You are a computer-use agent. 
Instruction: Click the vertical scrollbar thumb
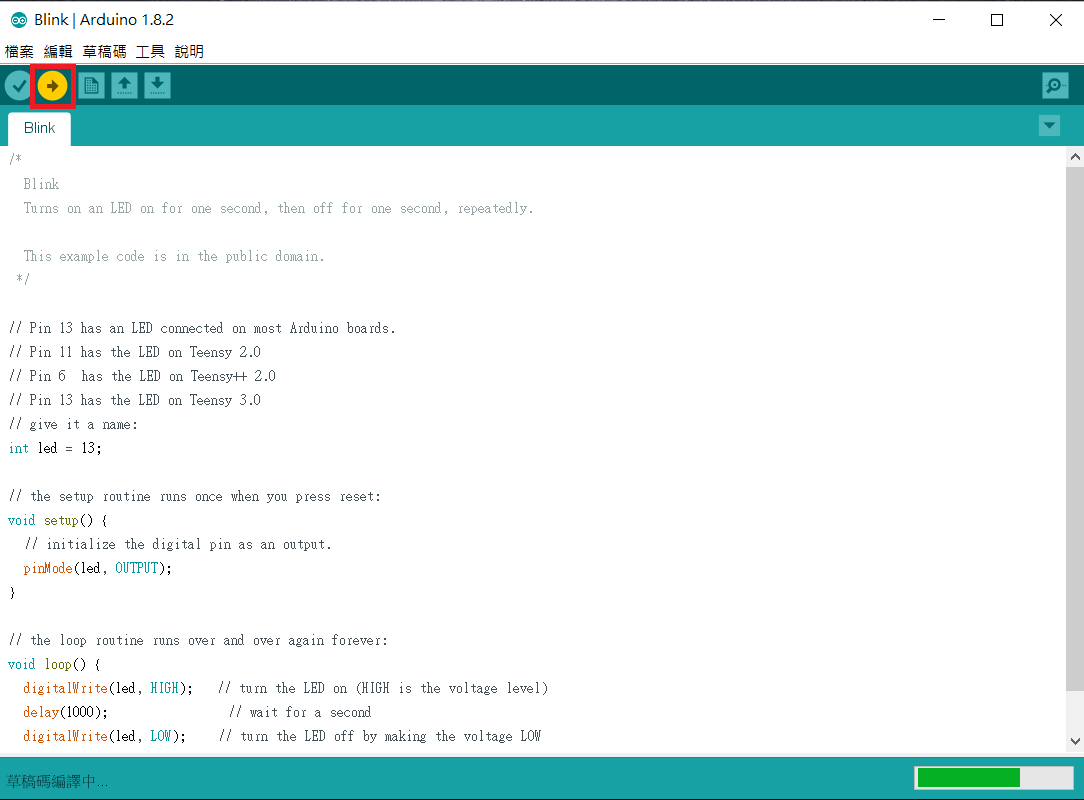(x=1075, y=428)
